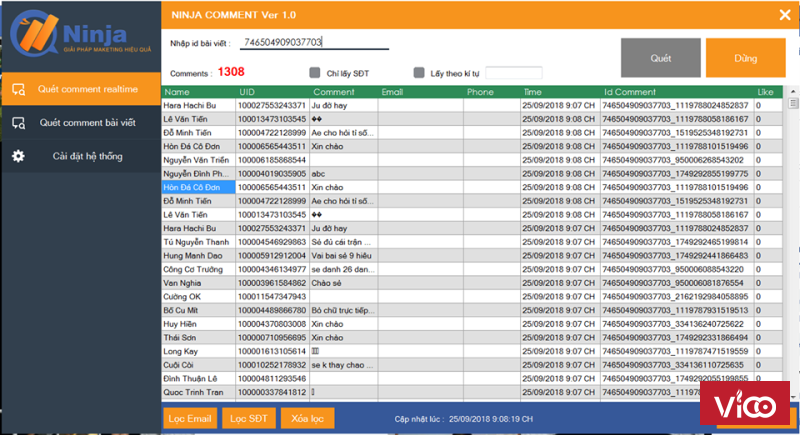Select the Hung Manh Dao row
The height and width of the screenshot is (435, 800).
472,255
